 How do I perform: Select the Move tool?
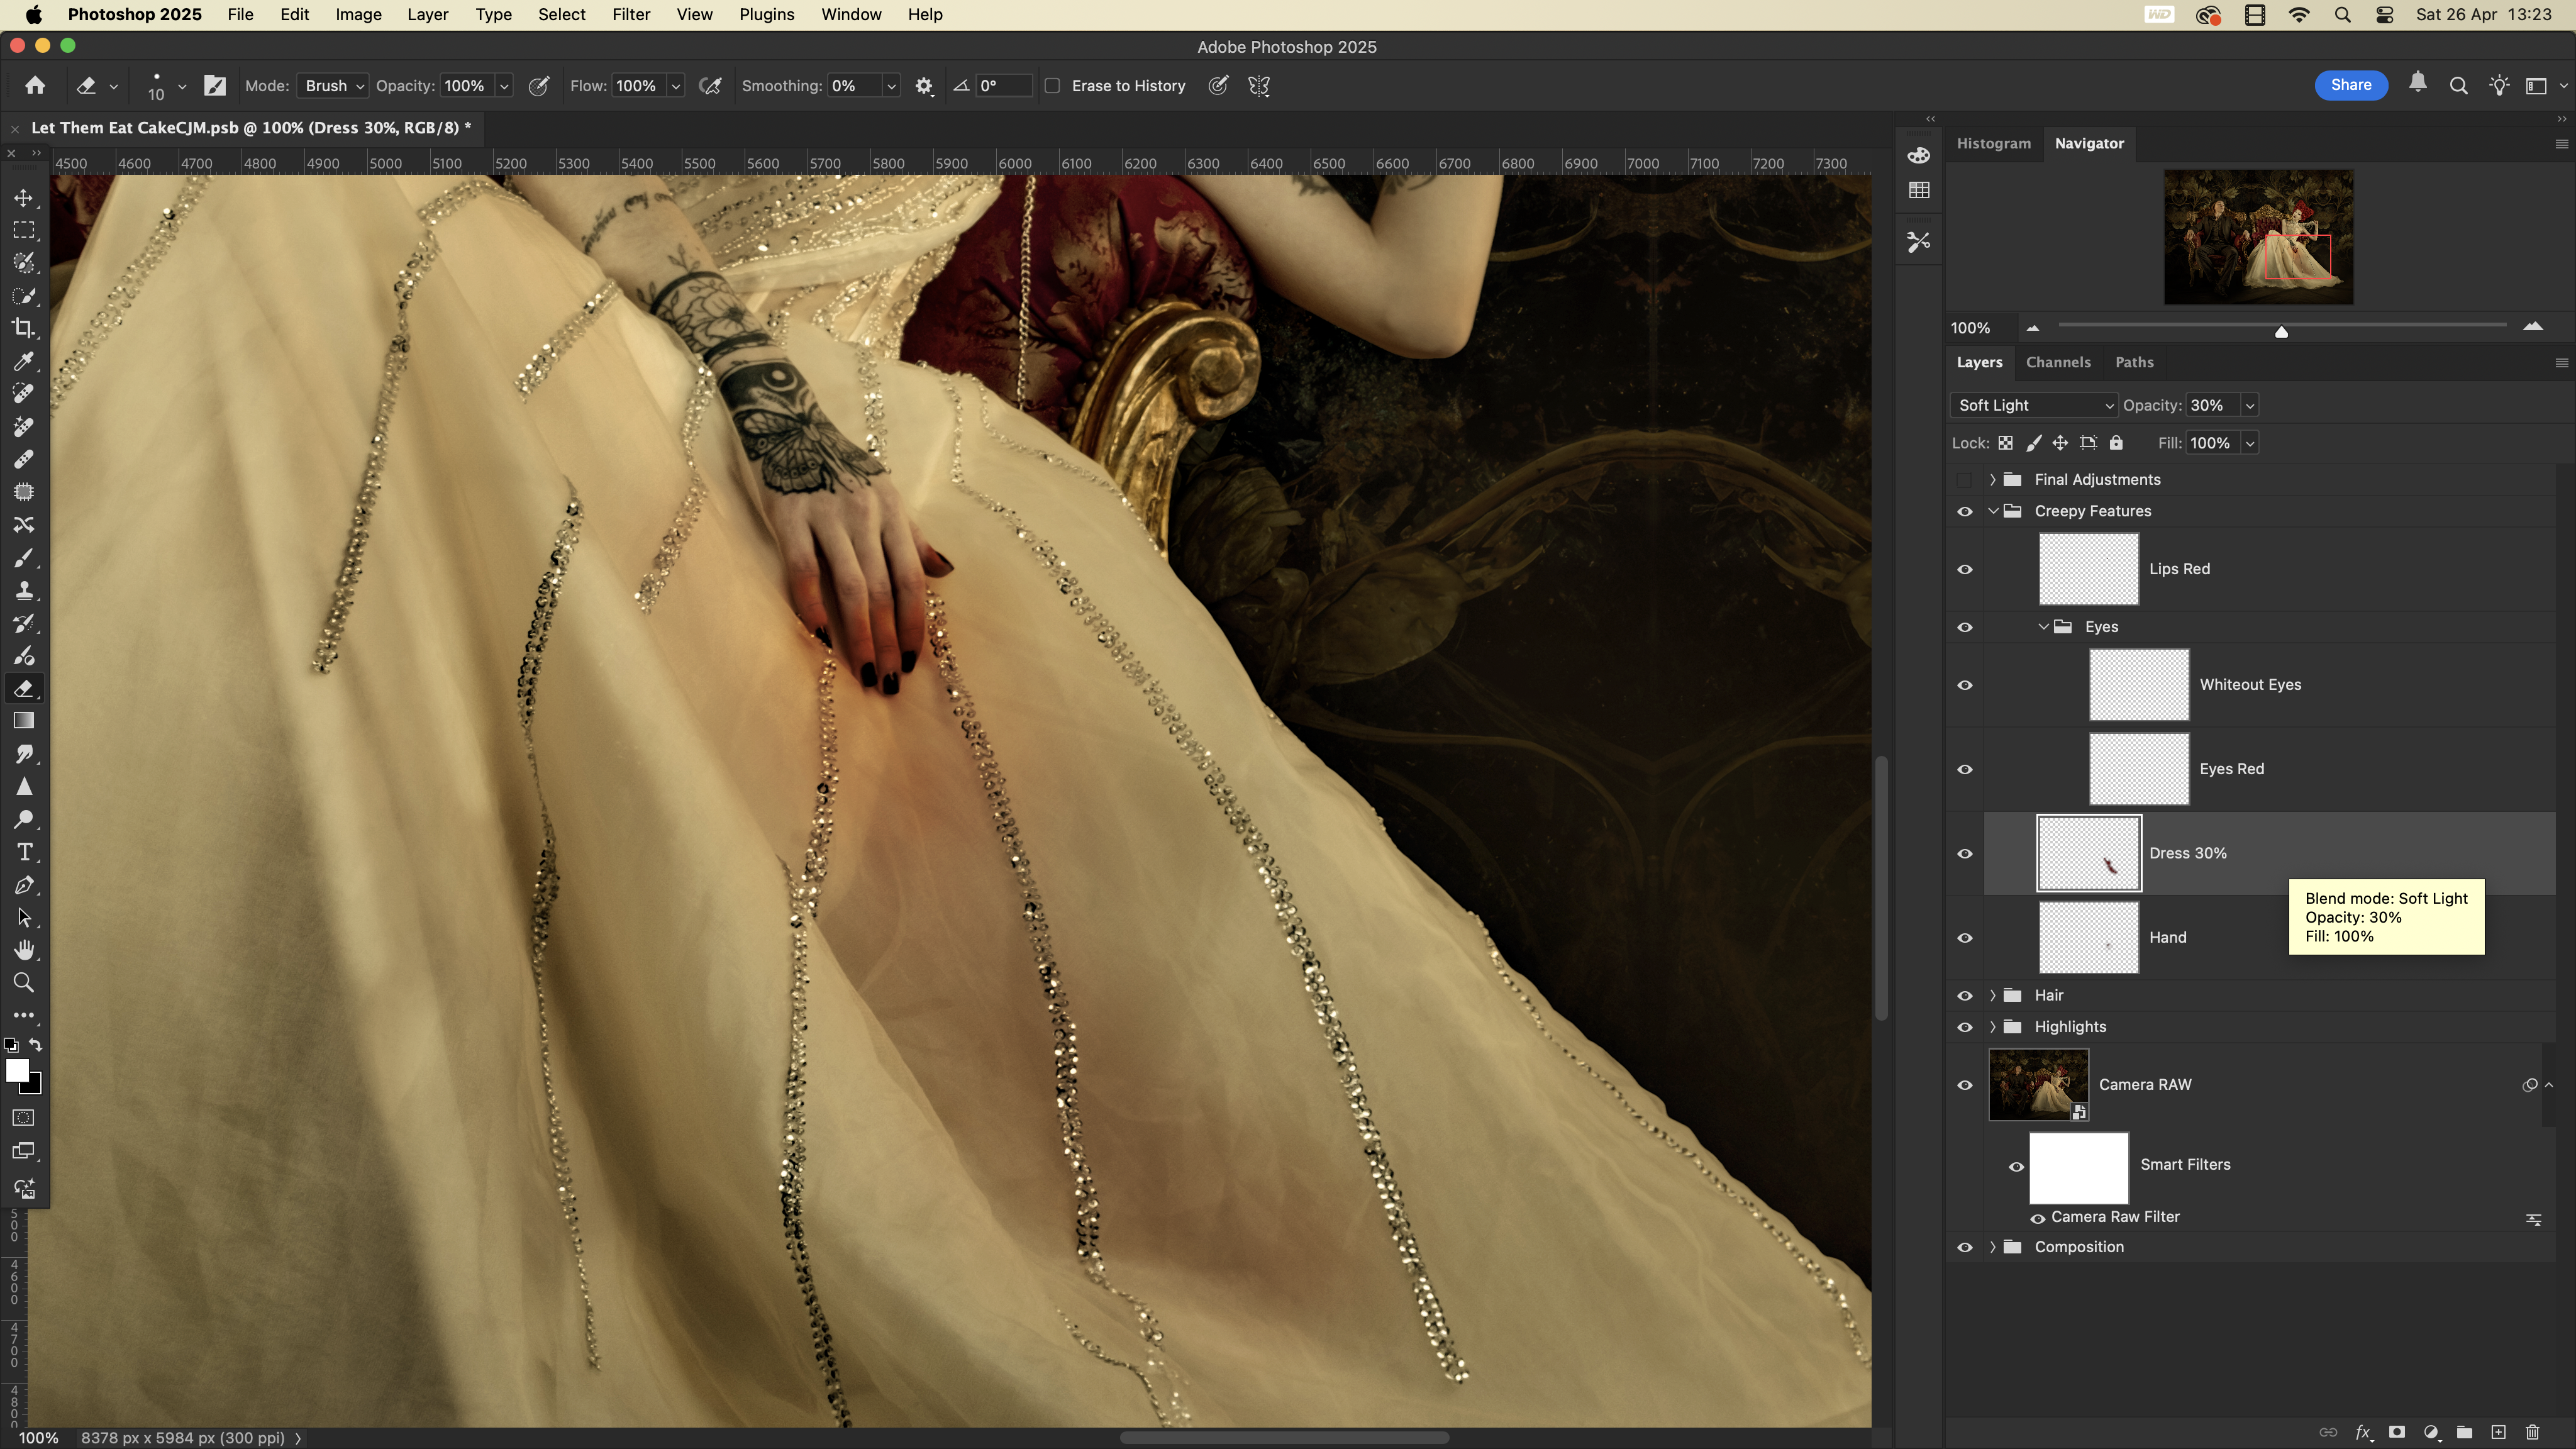coord(24,198)
